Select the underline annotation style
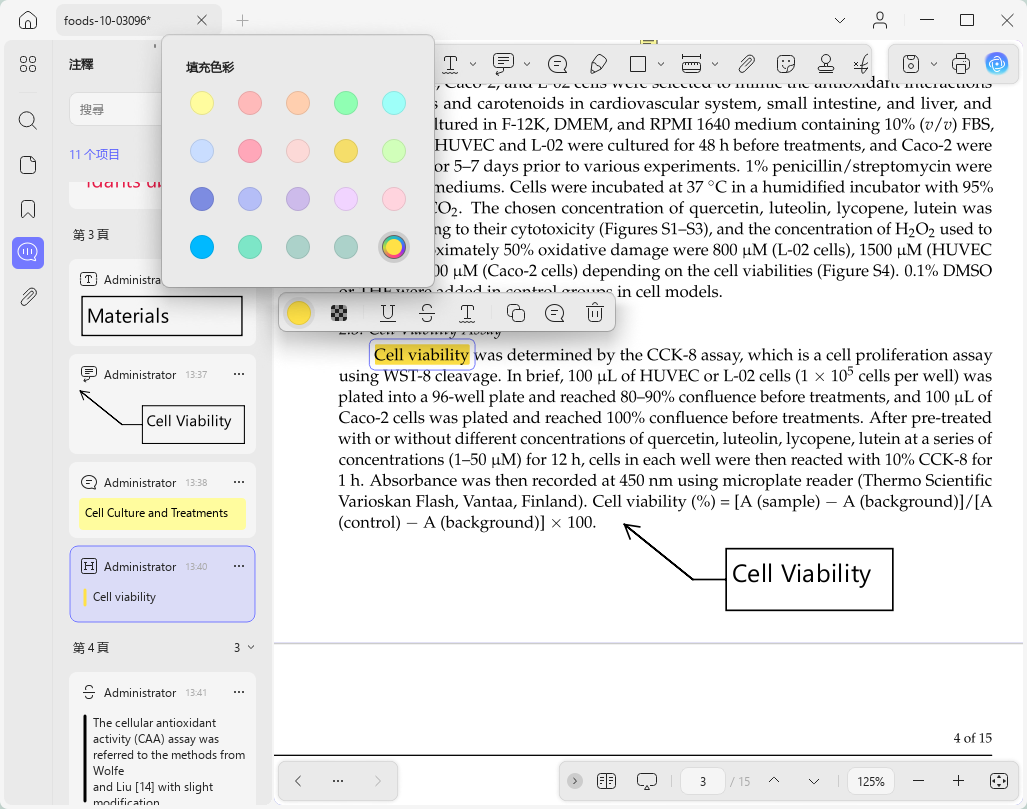The image size is (1027, 809). (388, 313)
